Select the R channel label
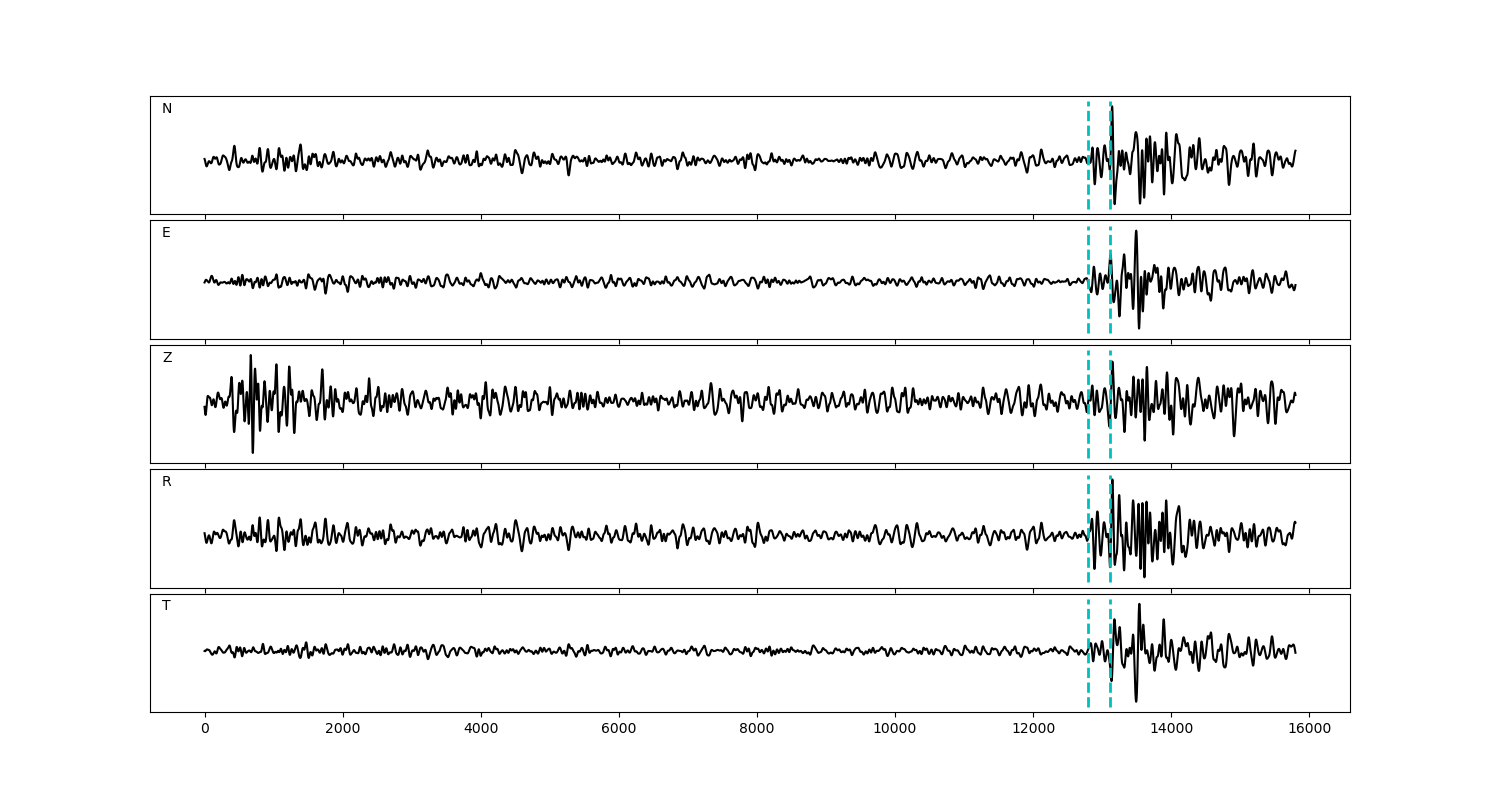 167,482
